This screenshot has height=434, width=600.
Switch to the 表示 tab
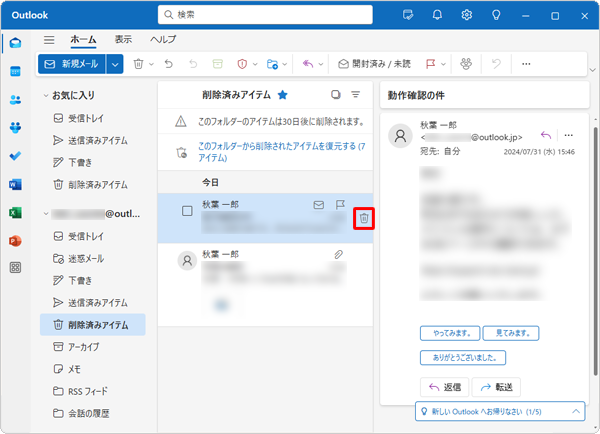tap(123, 39)
